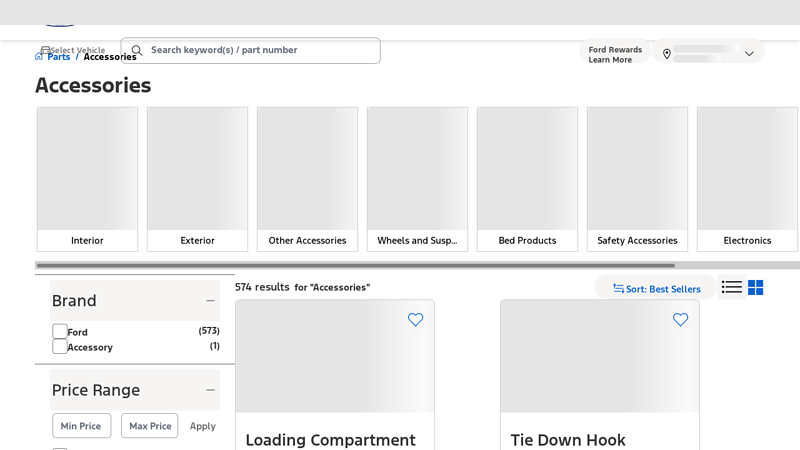
Task: Favorite the Tie Down Hook product
Action: click(x=680, y=320)
